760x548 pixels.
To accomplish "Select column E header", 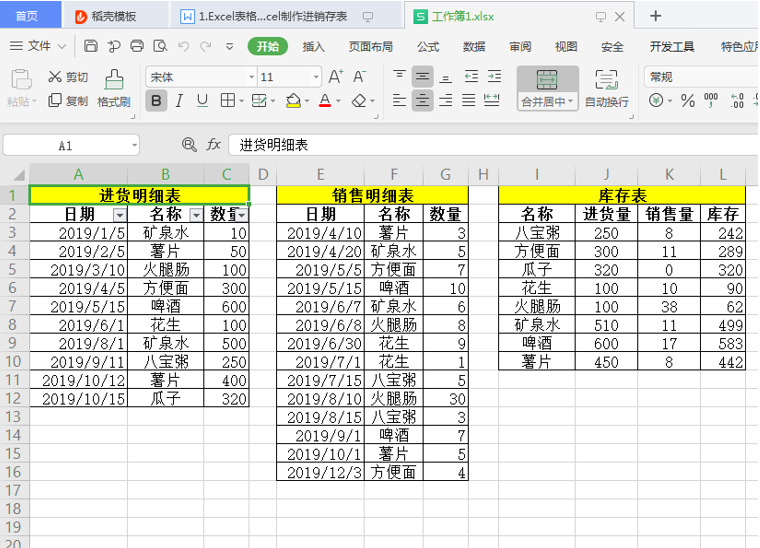I will (x=320, y=174).
